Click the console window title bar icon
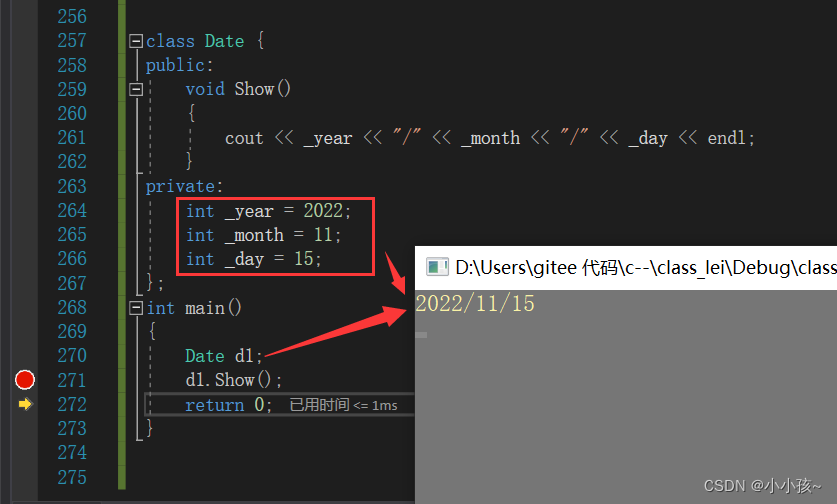Viewport: 837px width, 504px height. [437, 267]
